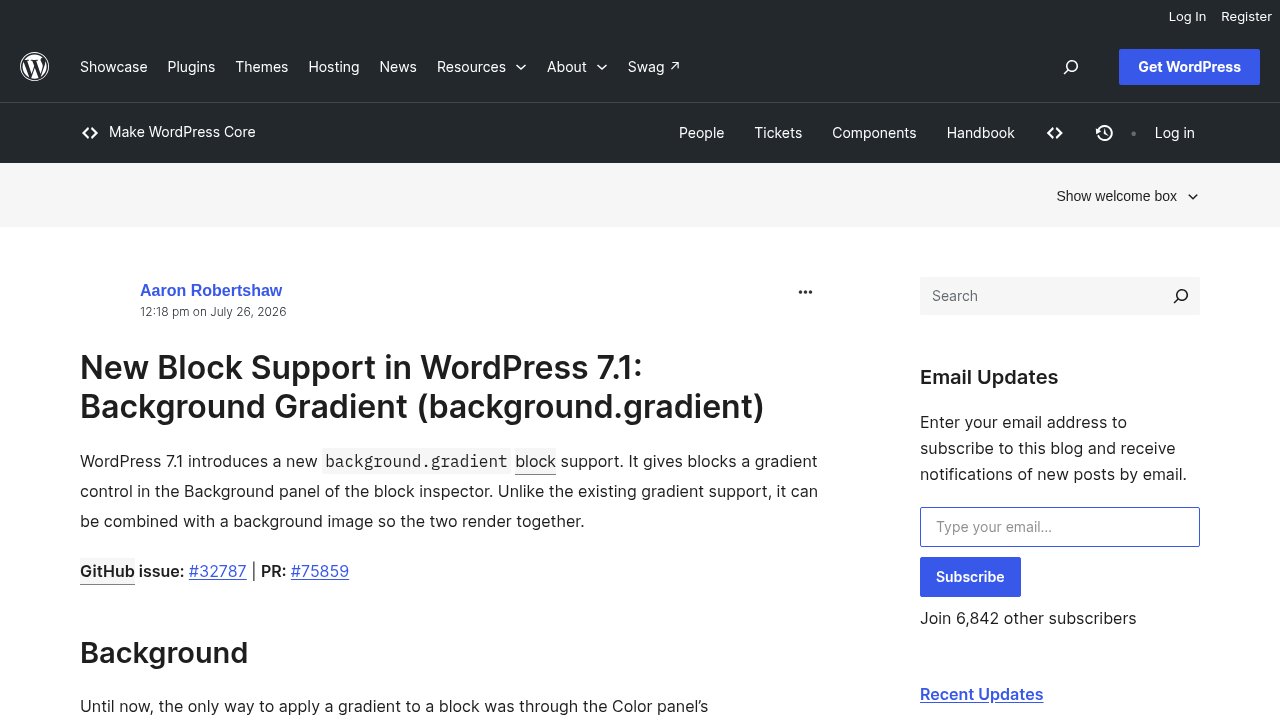Visit the Swag external link
The image size is (1280, 720).
point(654,67)
